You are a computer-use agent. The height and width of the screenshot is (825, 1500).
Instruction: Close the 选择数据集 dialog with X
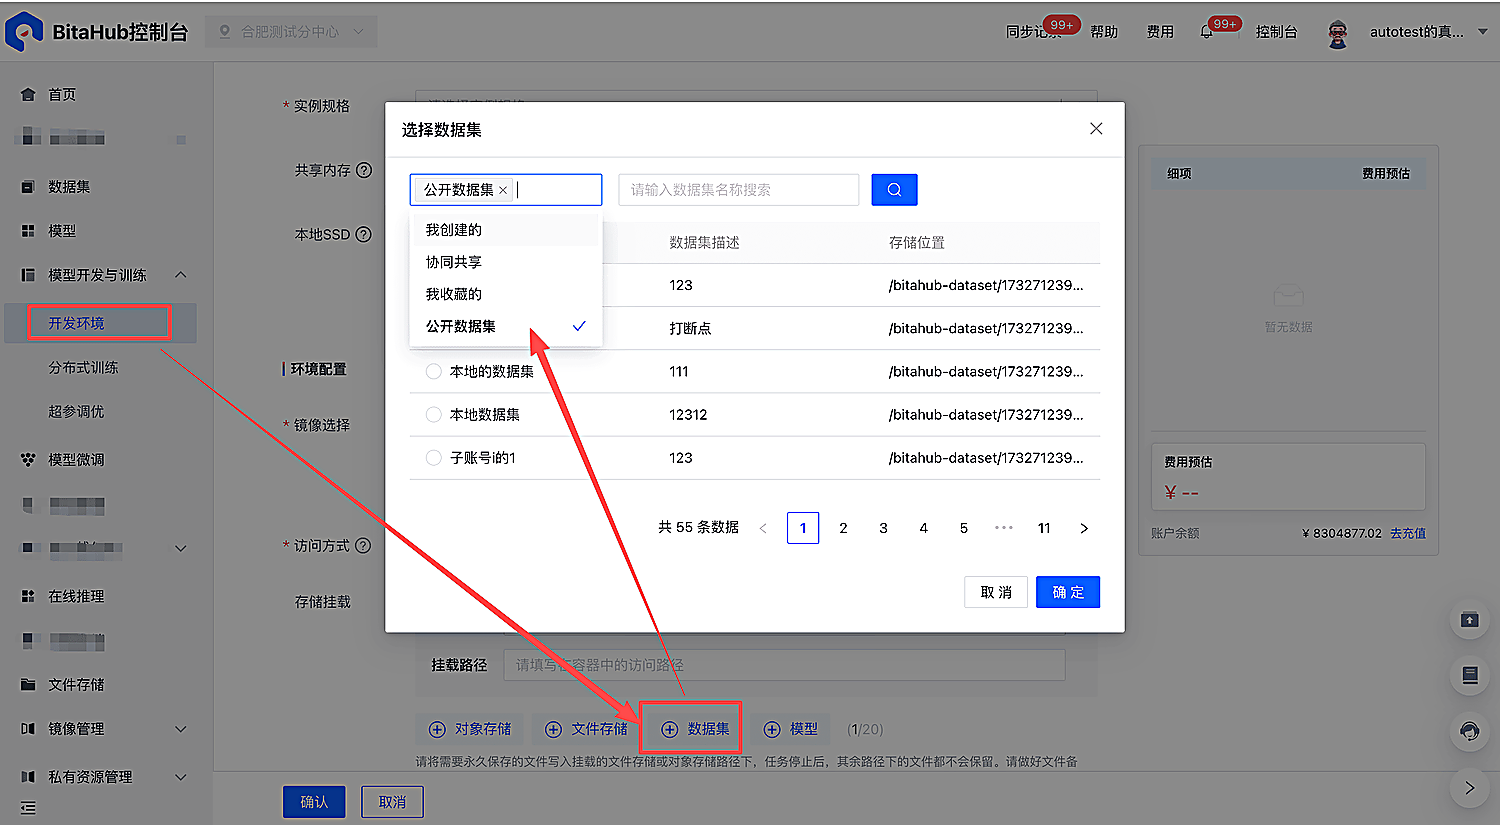(1096, 129)
